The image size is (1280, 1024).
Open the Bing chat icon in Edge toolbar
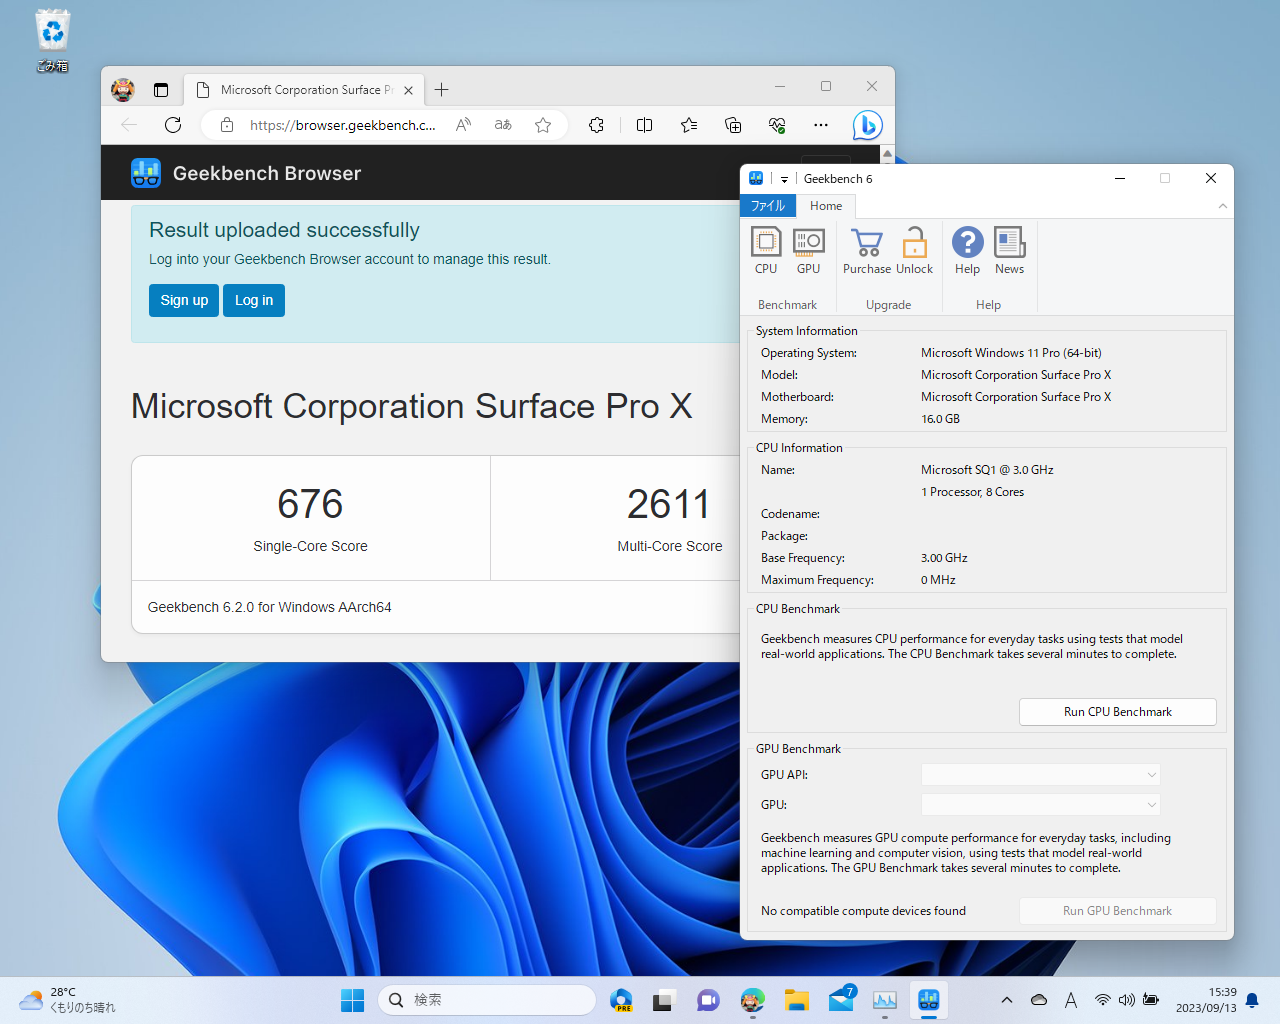coord(868,125)
